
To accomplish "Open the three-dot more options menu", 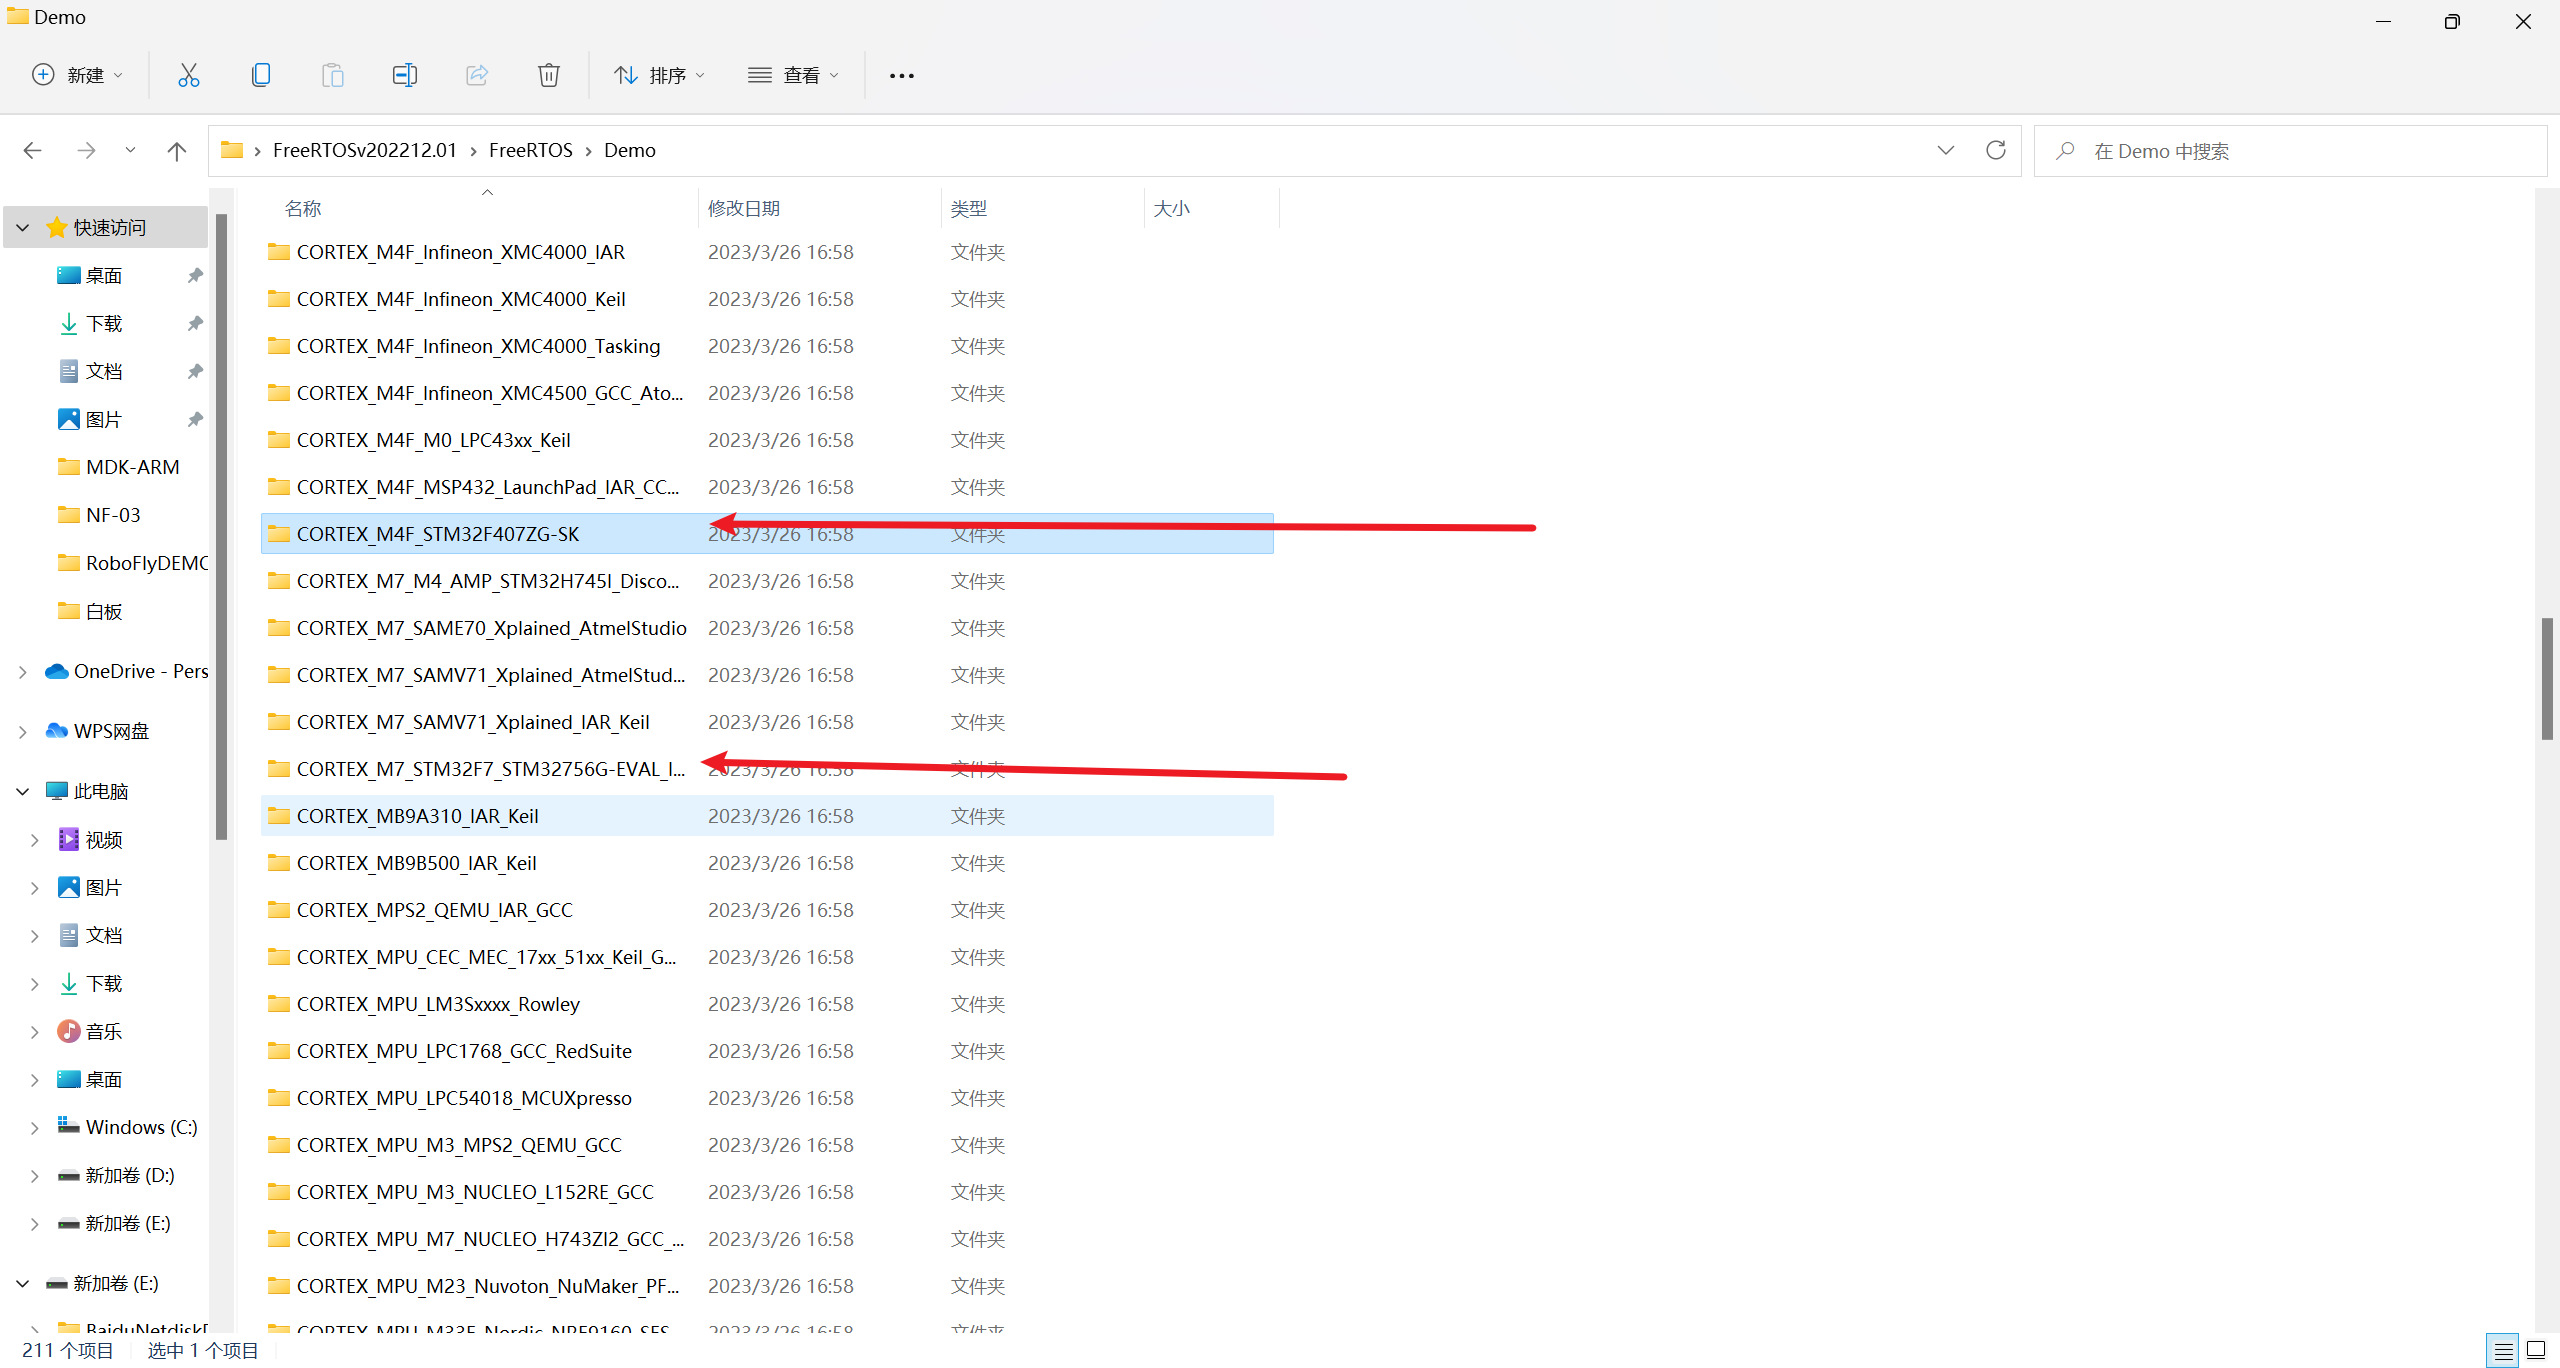I will (x=901, y=75).
